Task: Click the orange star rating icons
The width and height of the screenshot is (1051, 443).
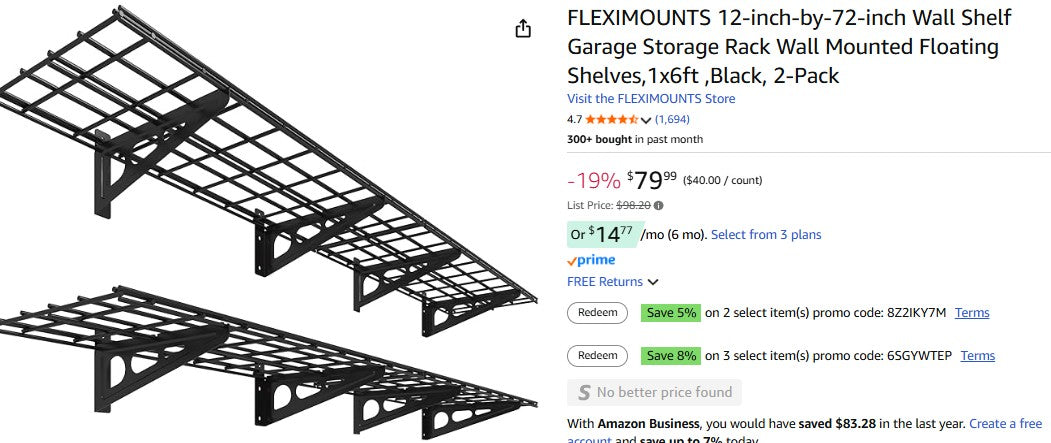Action: [x=612, y=120]
